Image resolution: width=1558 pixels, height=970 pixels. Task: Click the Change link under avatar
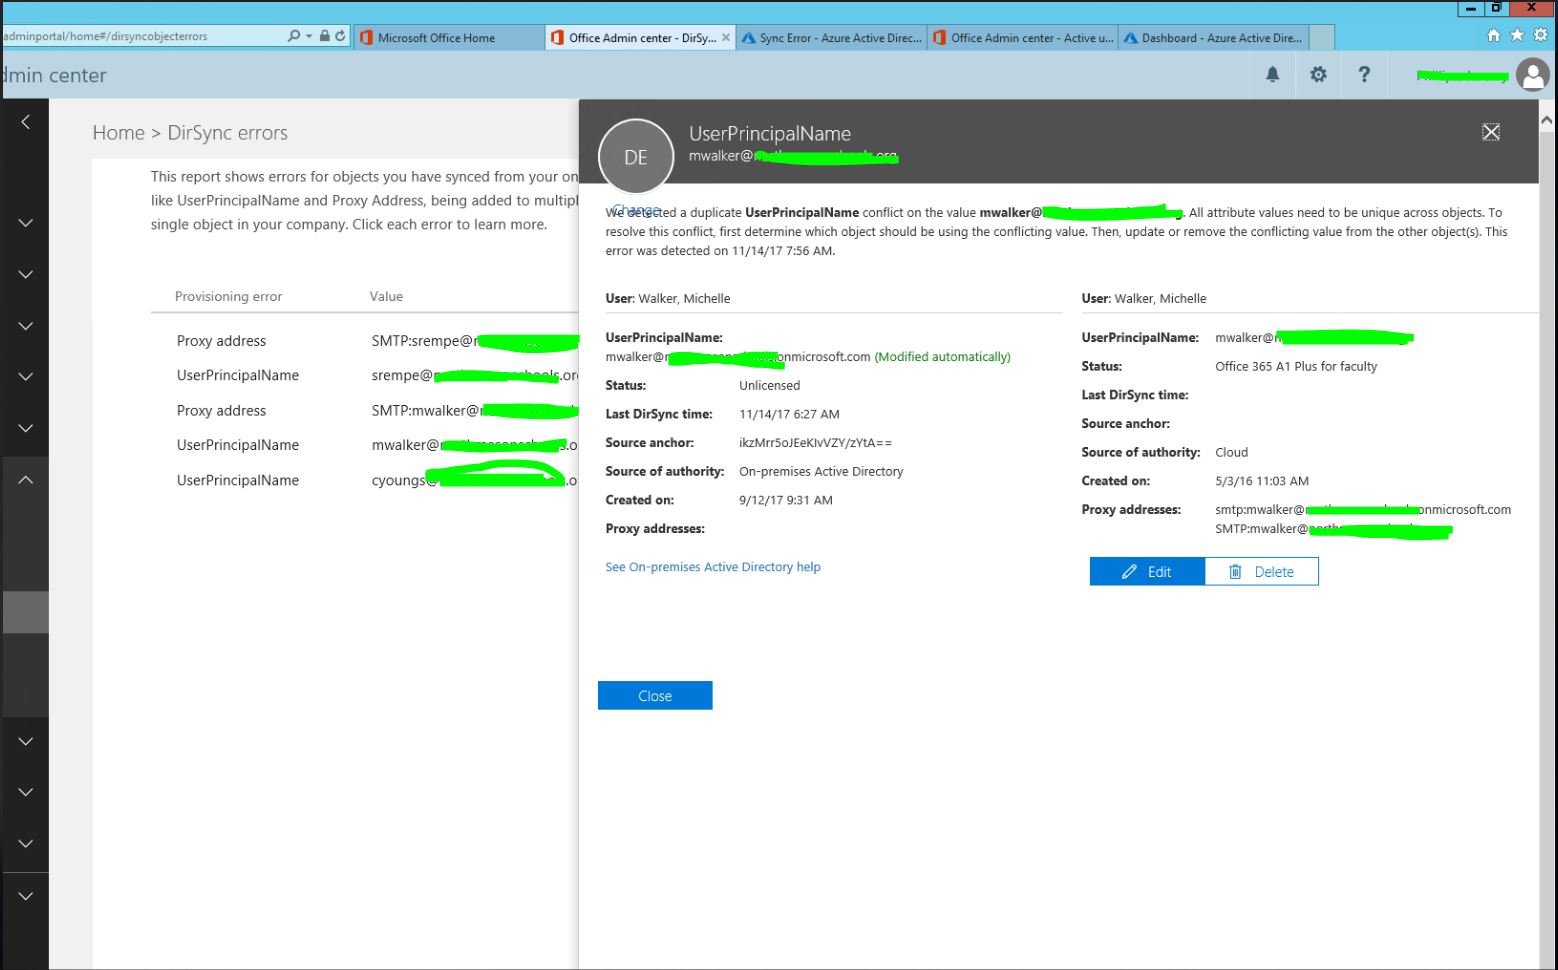(x=636, y=209)
